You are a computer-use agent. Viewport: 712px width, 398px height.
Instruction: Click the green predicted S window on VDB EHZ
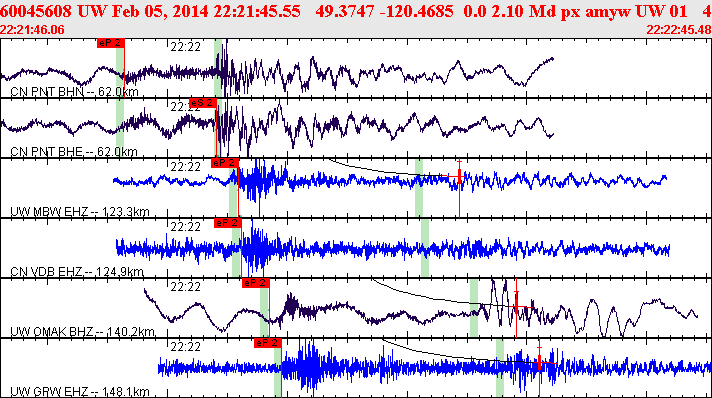coord(425,248)
